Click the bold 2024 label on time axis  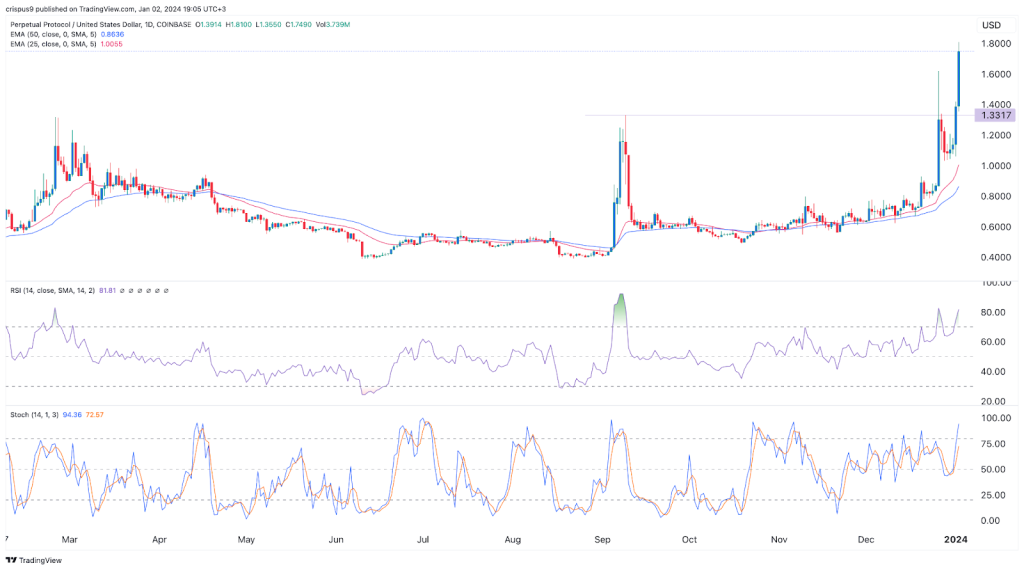(x=956, y=539)
